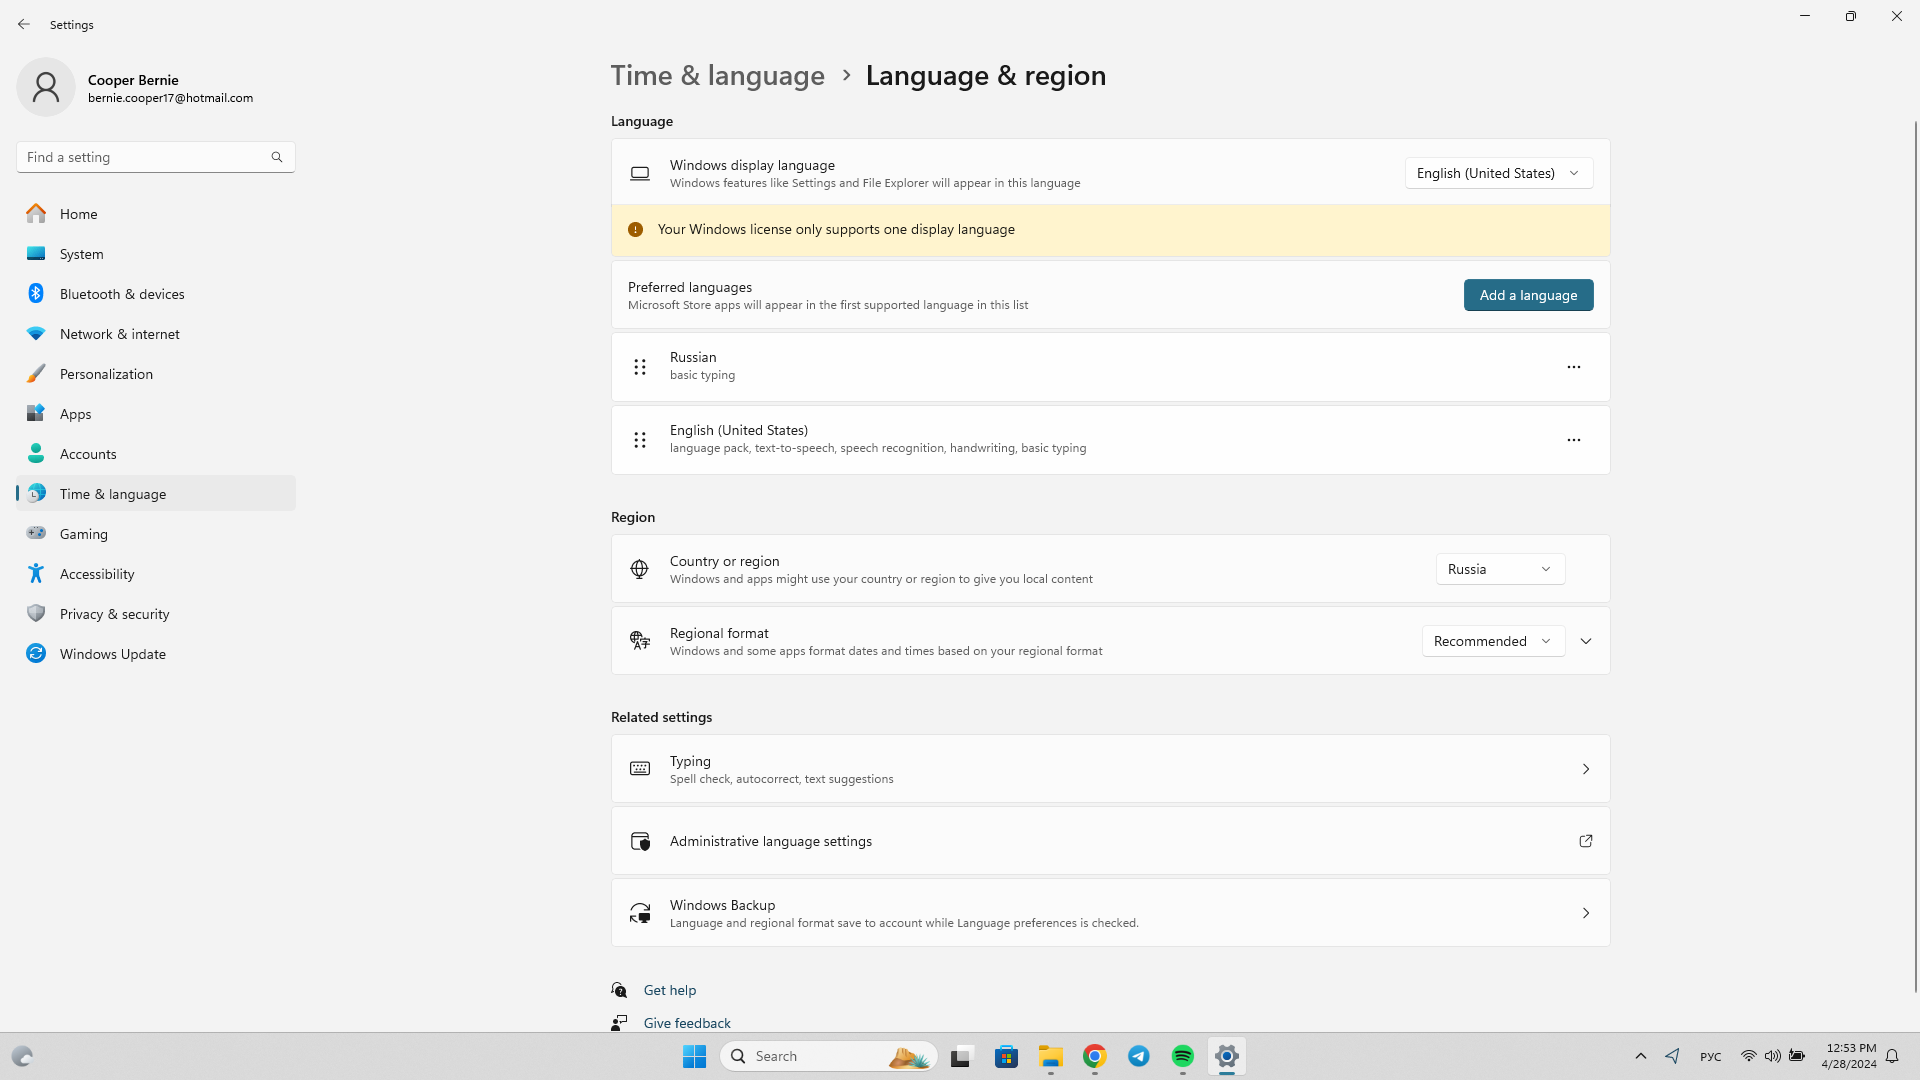Open Bluetooth & devices in sidebar

pyautogui.click(x=122, y=294)
